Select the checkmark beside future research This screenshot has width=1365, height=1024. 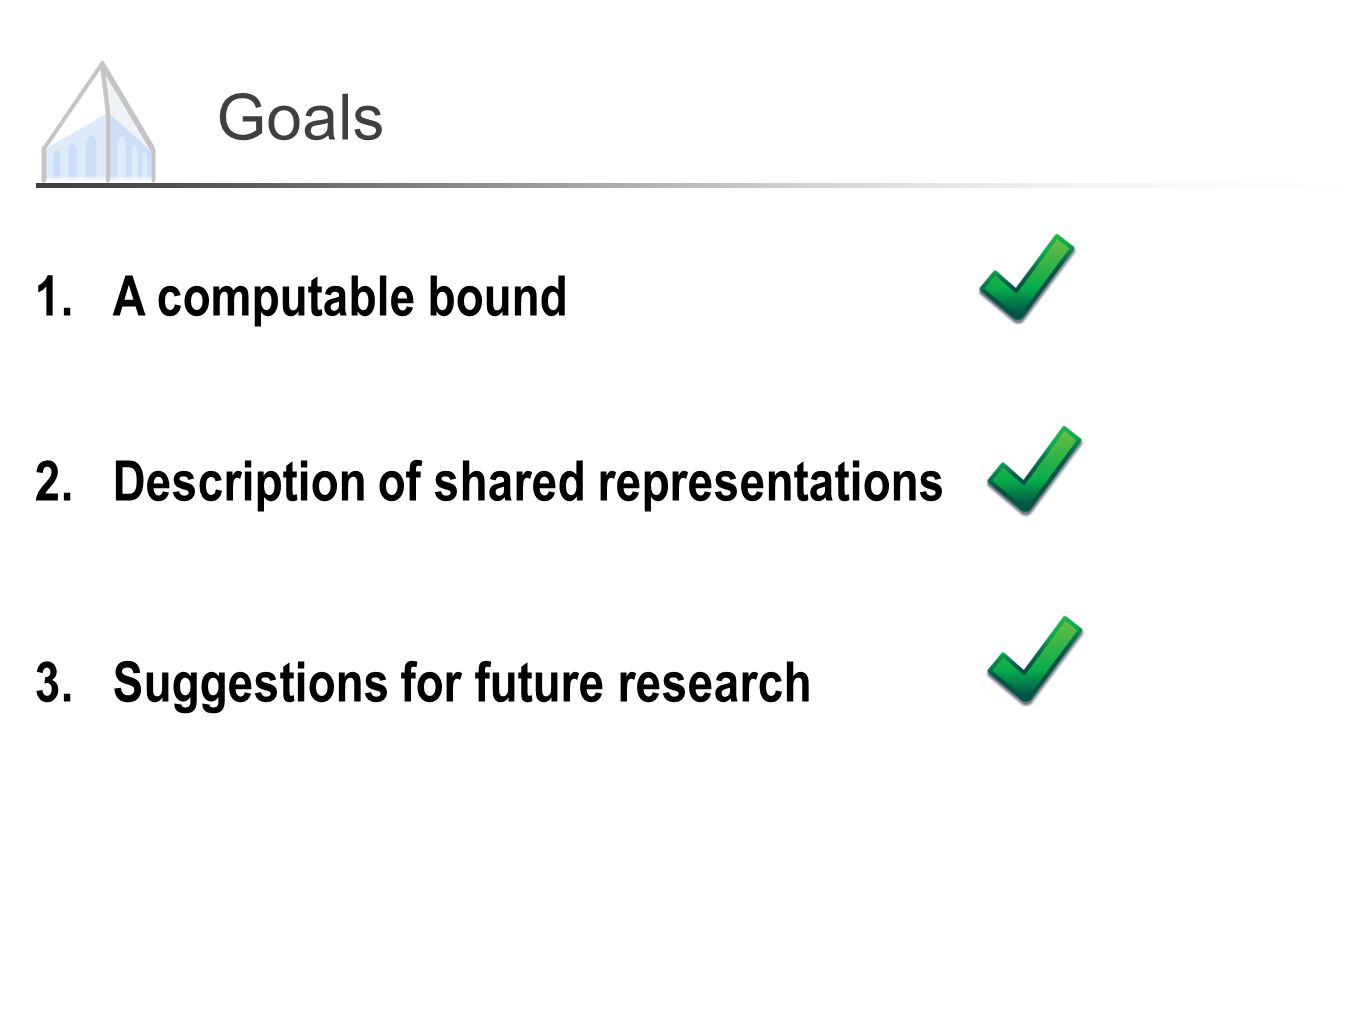tap(1035, 660)
